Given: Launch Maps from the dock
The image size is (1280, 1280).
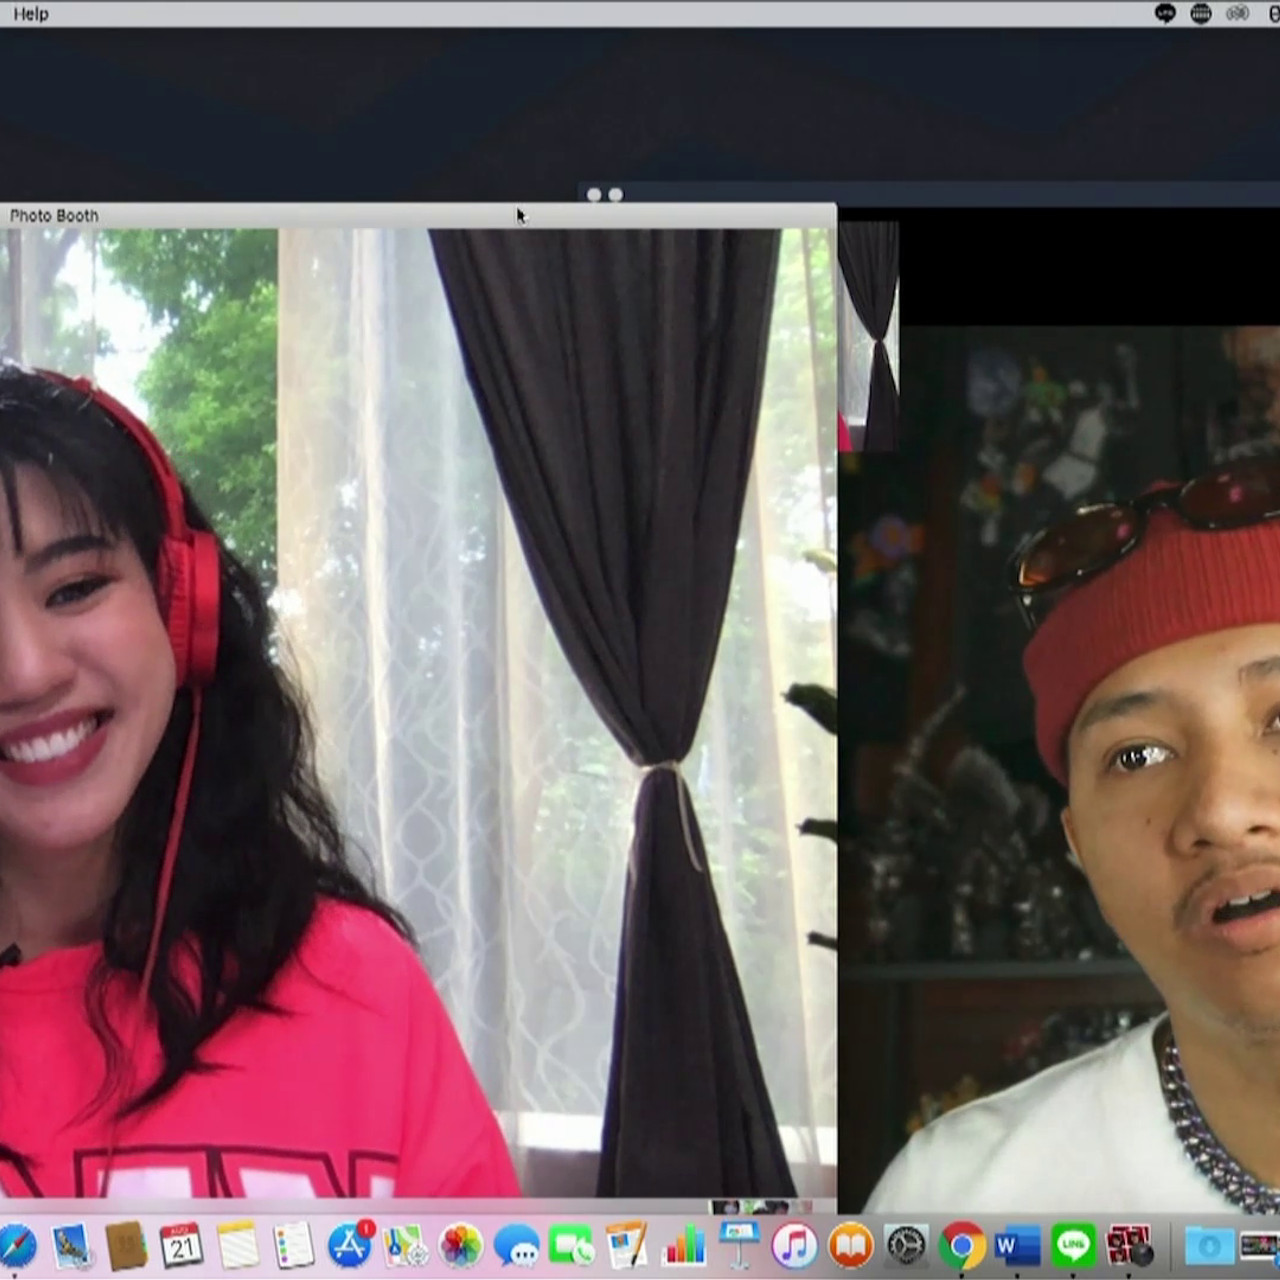Looking at the screenshot, I should [x=405, y=1246].
